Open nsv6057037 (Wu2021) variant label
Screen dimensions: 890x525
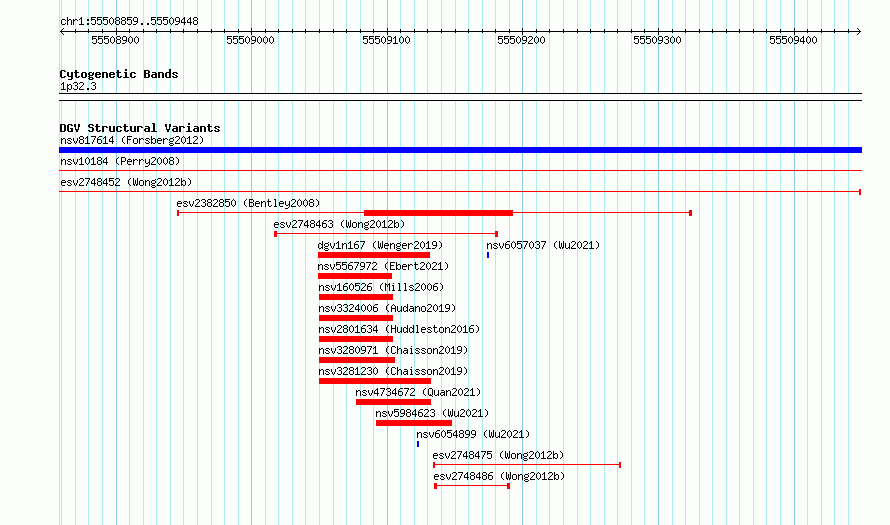click(543, 245)
